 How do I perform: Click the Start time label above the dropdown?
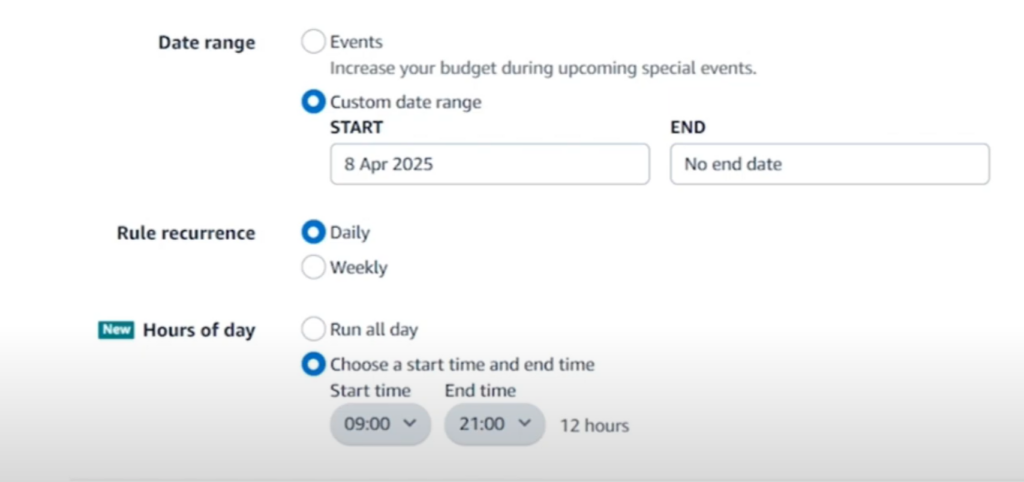(x=370, y=390)
